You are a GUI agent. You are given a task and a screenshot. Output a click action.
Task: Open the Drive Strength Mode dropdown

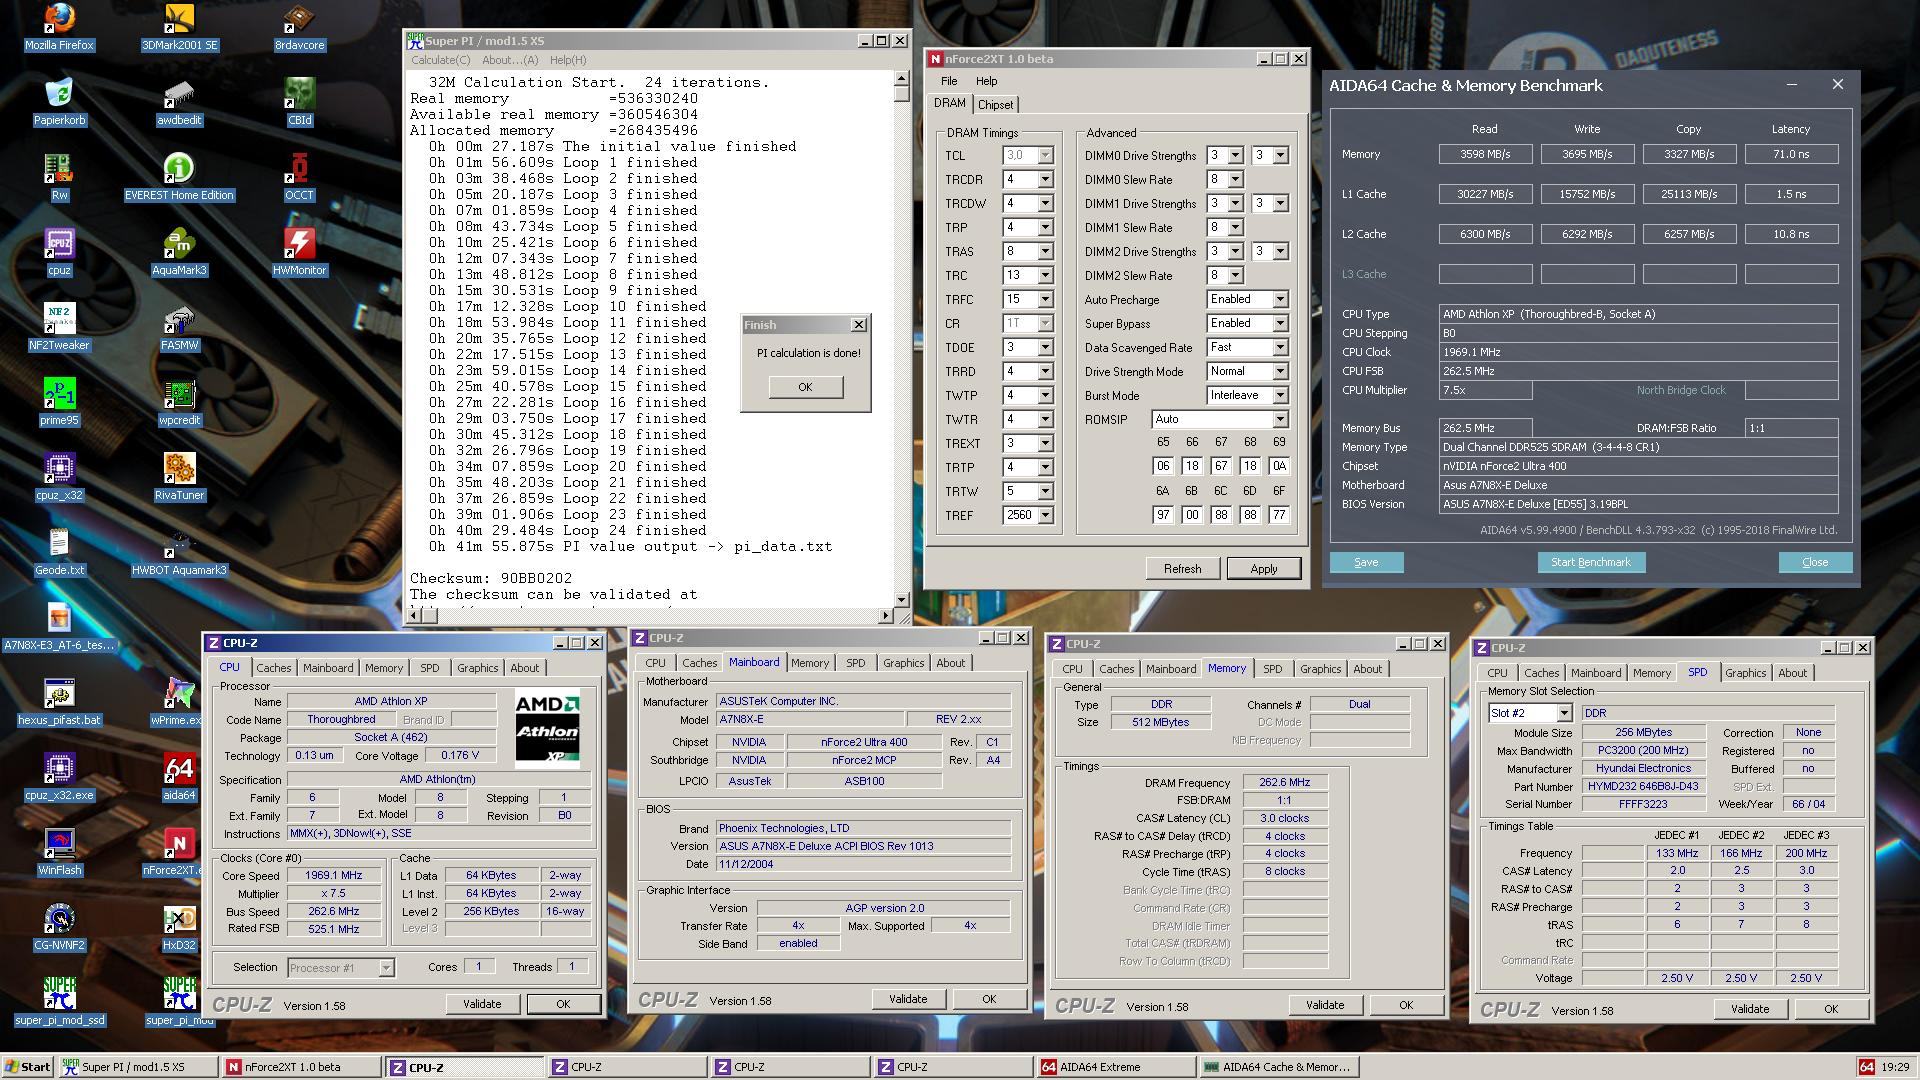pos(1279,372)
